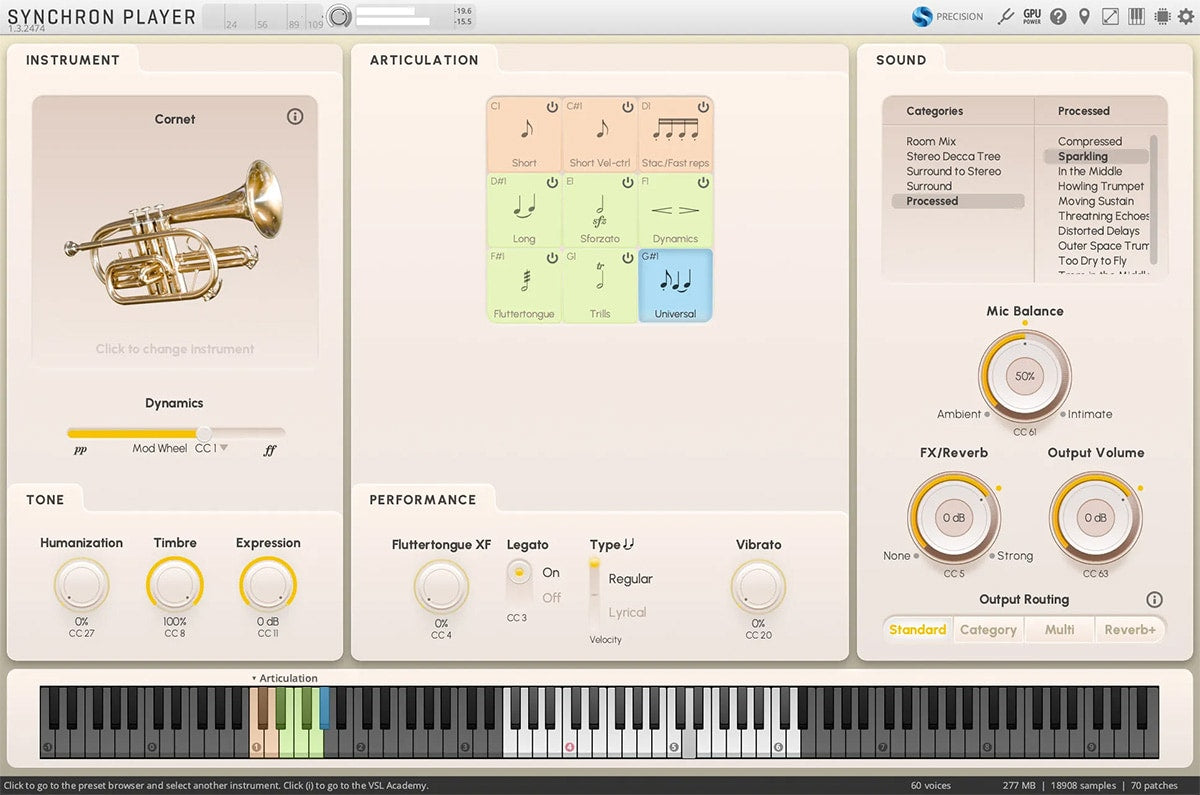This screenshot has height=795, width=1200.
Task: Choose the Distorted Delays preset
Action: click(1095, 231)
